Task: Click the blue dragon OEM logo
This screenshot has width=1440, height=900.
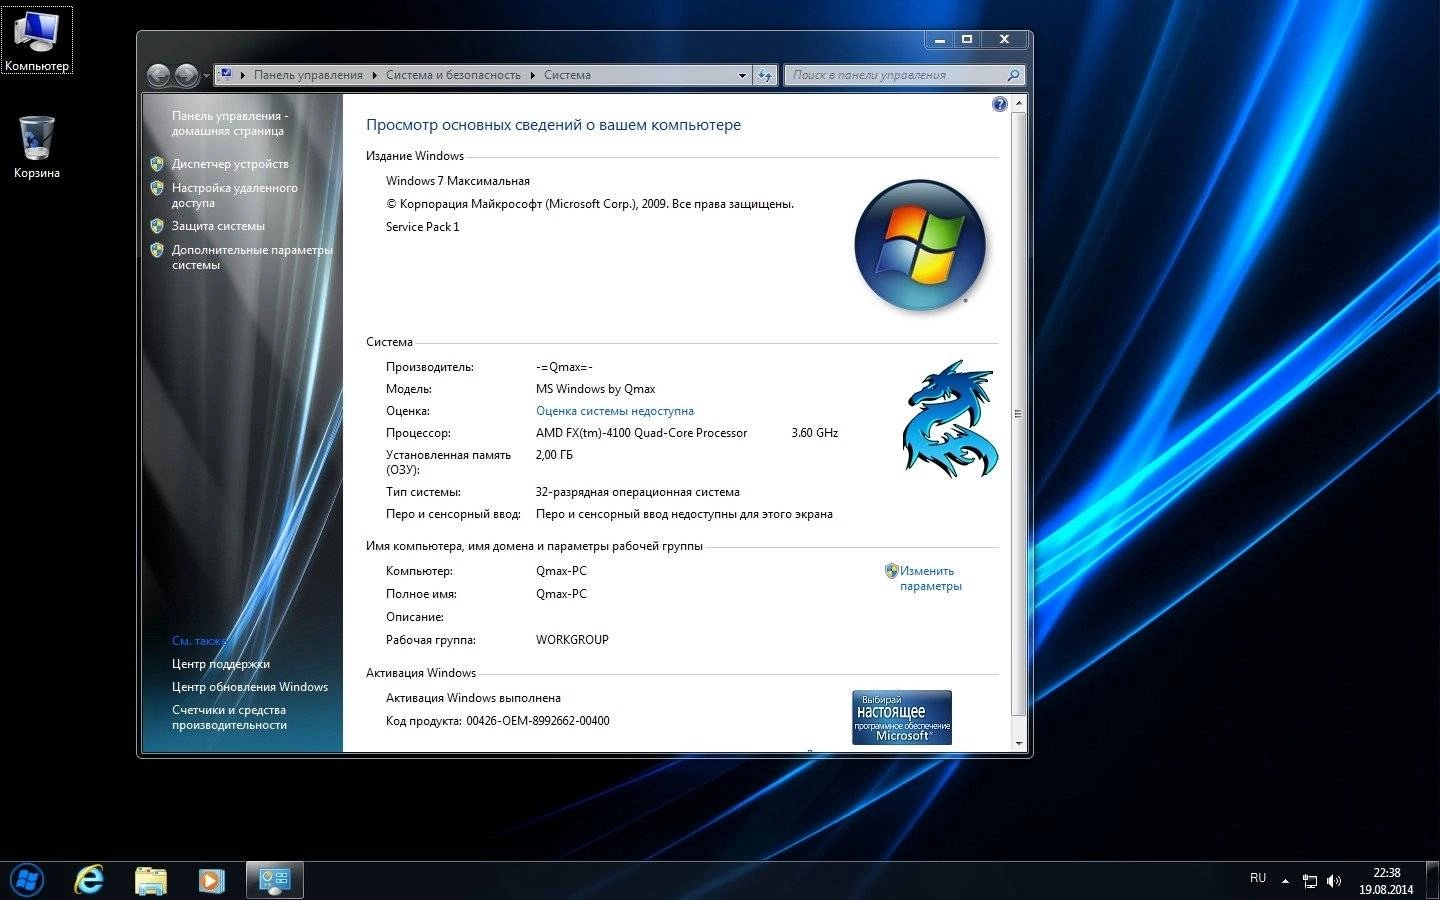Action: click(949, 419)
